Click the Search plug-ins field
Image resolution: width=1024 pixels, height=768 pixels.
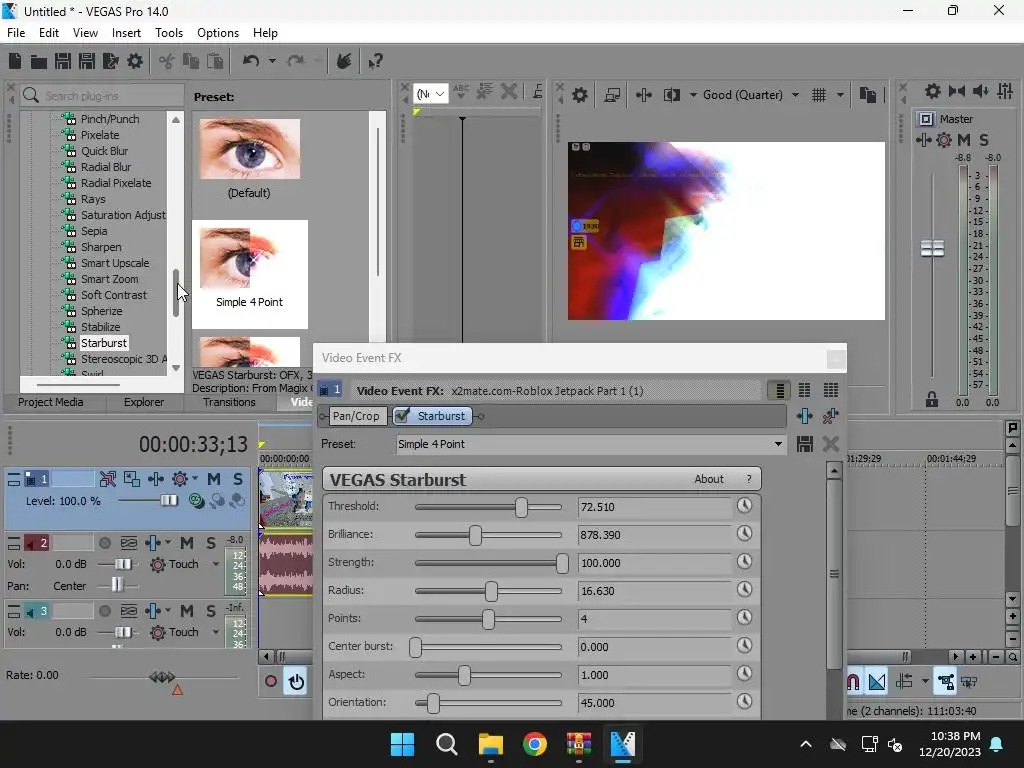(x=103, y=95)
